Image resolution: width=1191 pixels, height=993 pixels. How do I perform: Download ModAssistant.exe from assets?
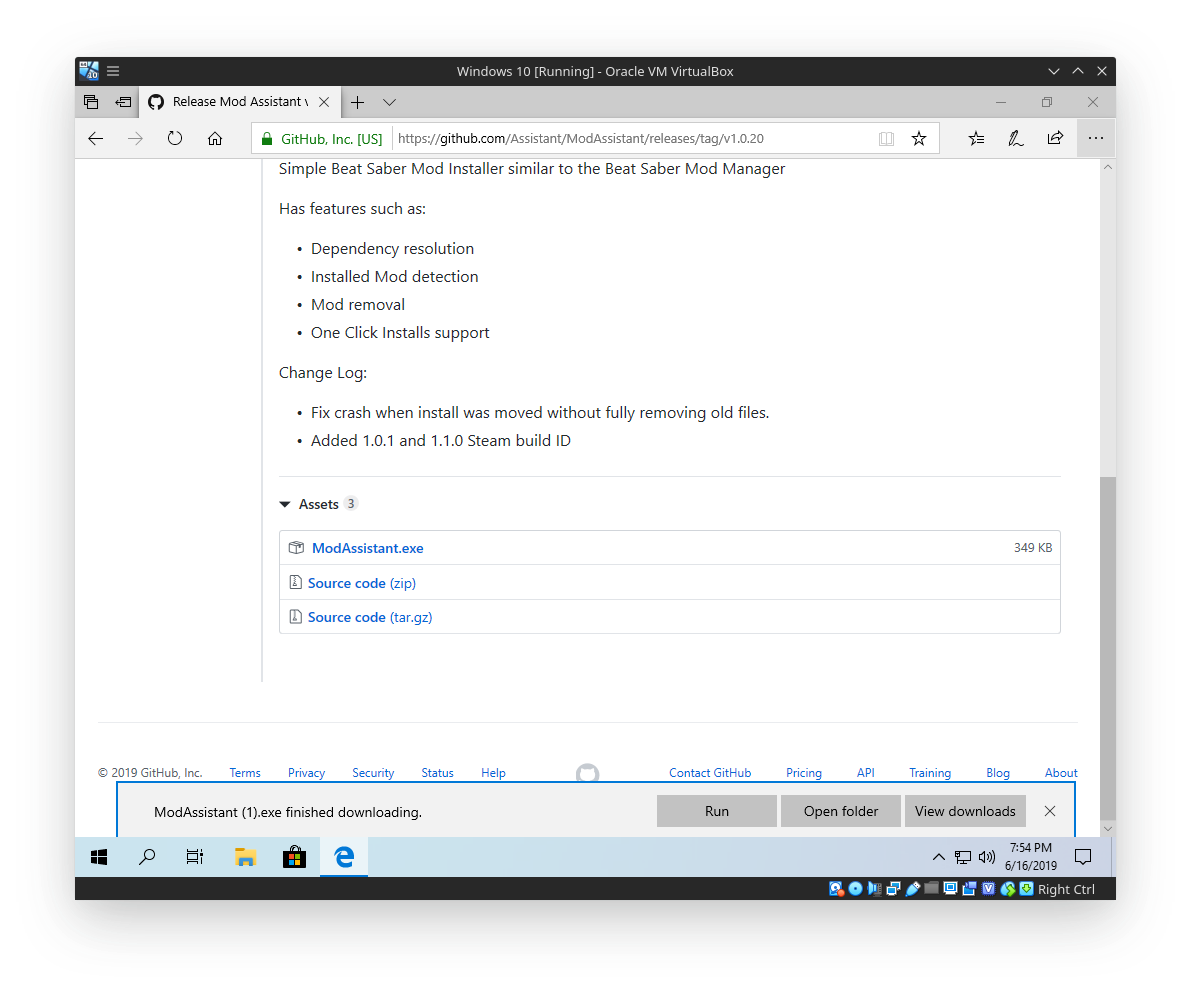[367, 548]
